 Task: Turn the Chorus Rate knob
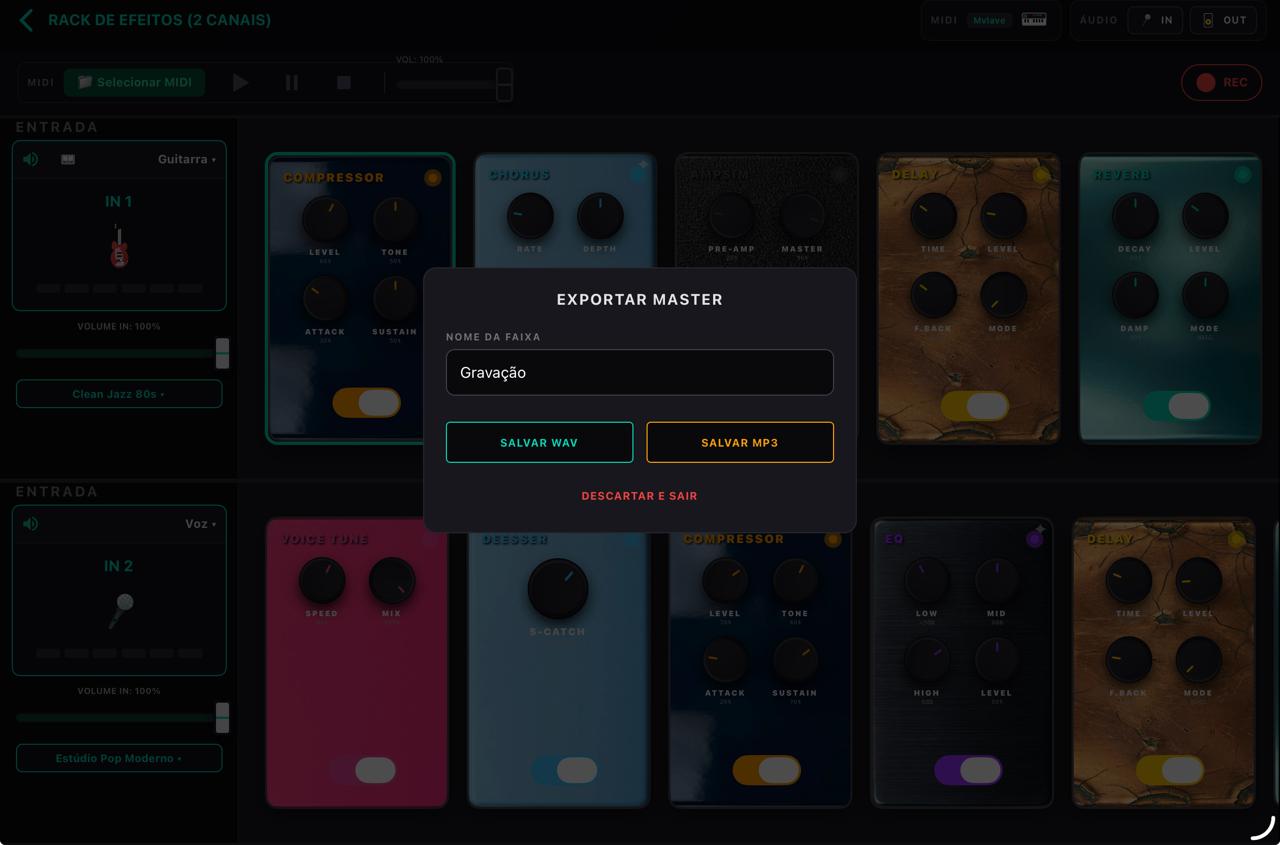(530, 216)
